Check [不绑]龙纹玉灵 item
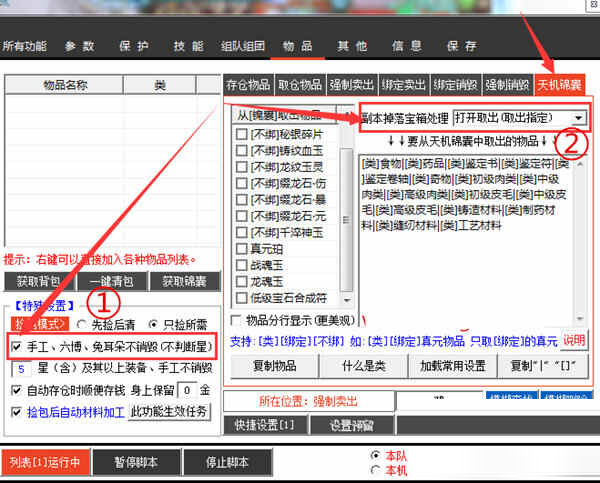The width and height of the screenshot is (600, 483). pyautogui.click(x=241, y=167)
